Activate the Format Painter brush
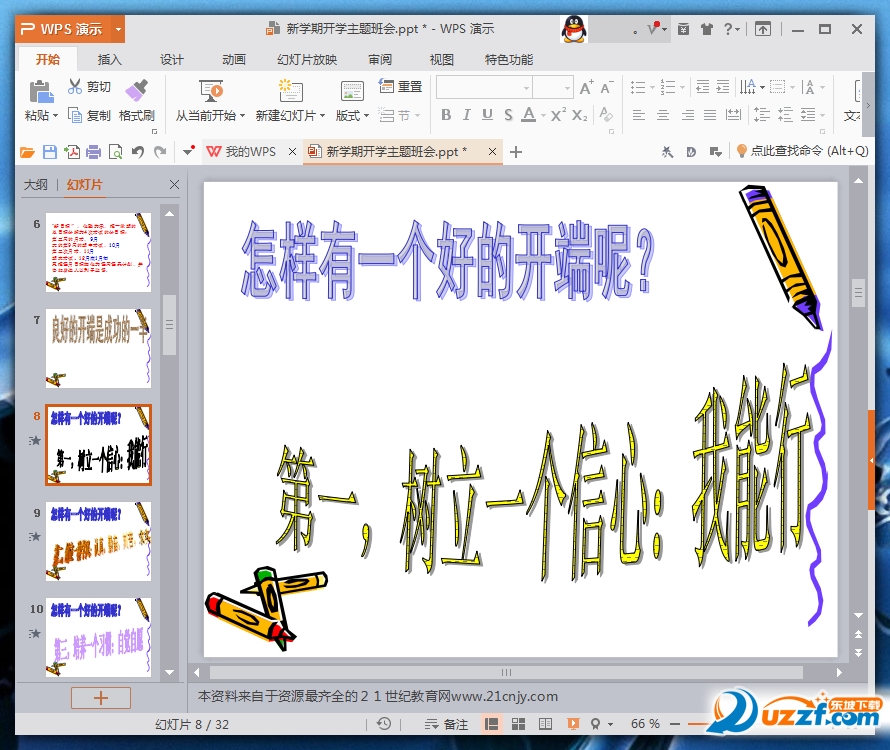The image size is (890, 750). click(x=136, y=90)
